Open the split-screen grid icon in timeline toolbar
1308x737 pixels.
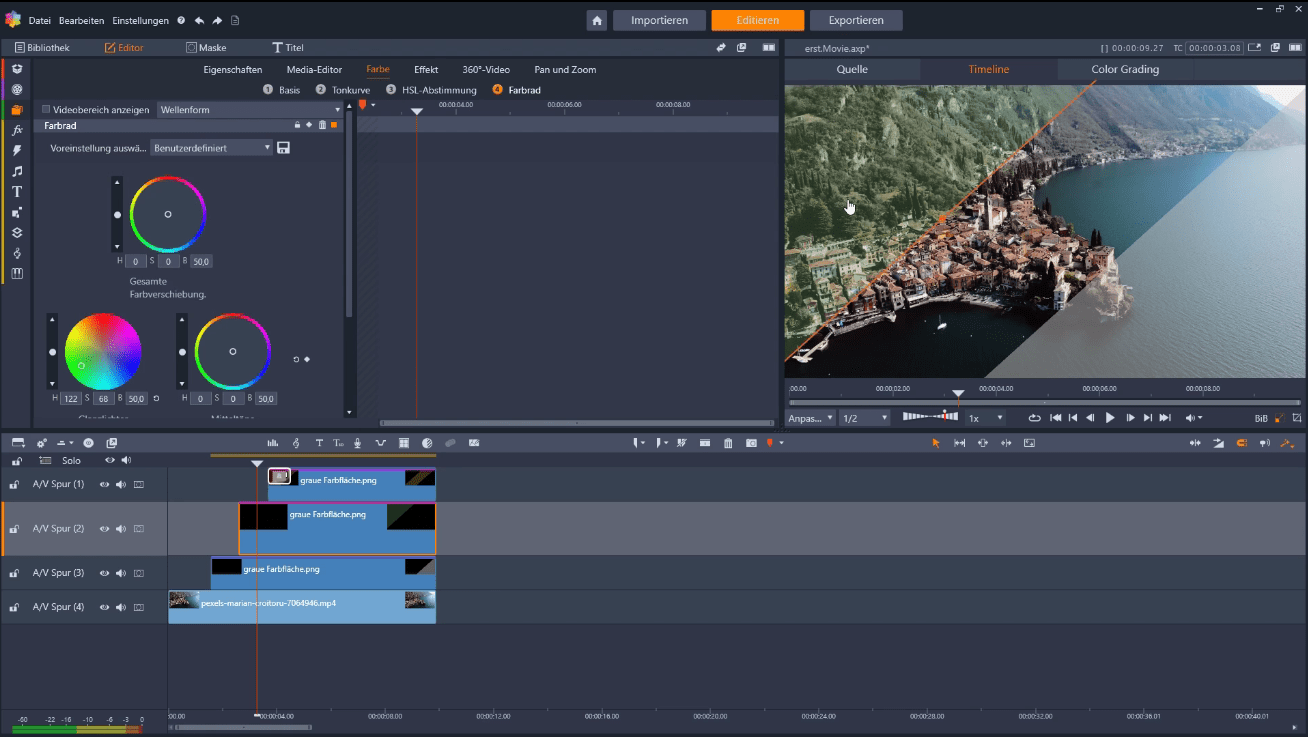coord(404,443)
